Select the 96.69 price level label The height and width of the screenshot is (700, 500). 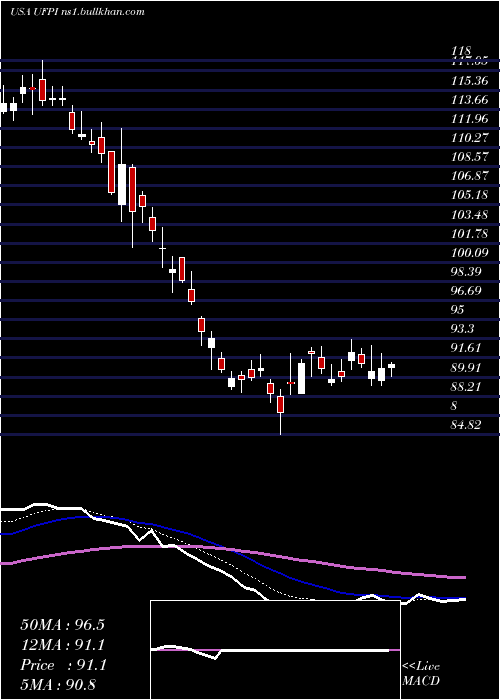[x=467, y=291]
